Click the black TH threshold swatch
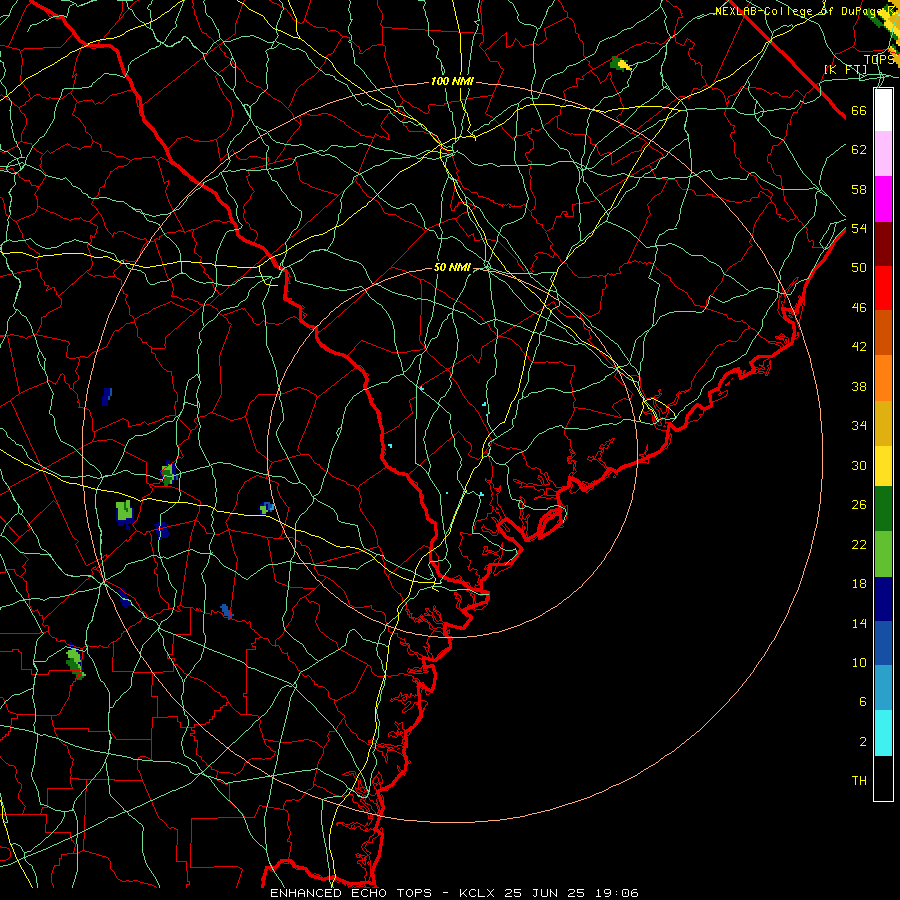900x900 pixels. pyautogui.click(x=883, y=778)
